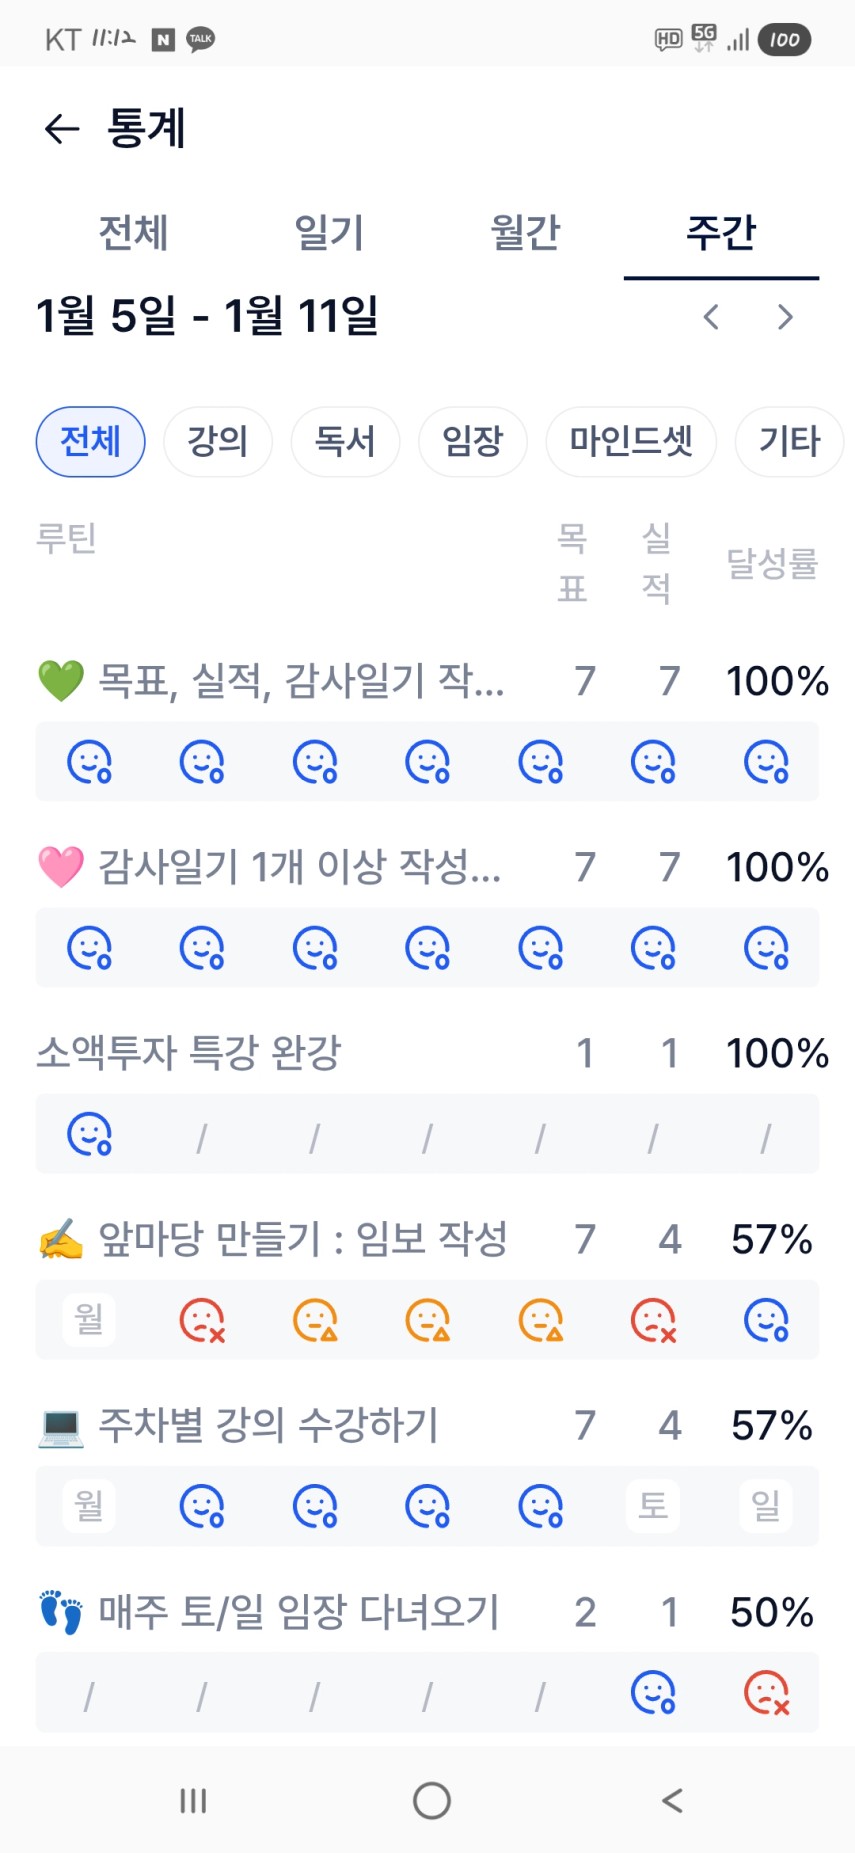The height and width of the screenshot is (1853, 855).
Task: Filter routines by 마인드셋 chip
Action: coord(631,441)
